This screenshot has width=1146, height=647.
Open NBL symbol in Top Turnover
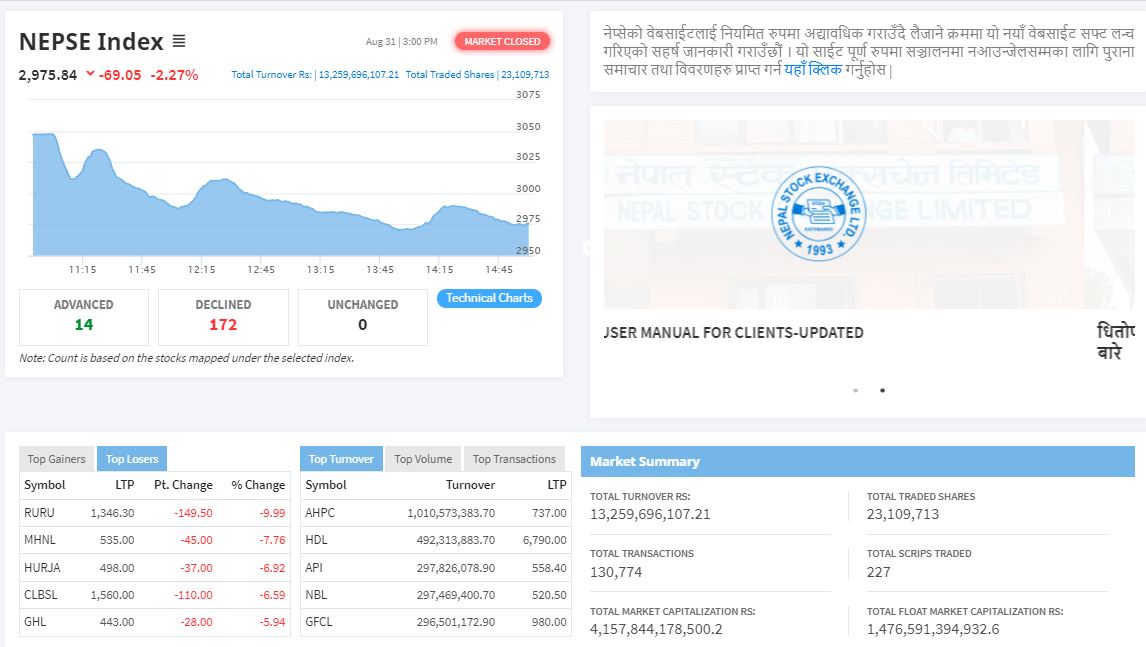point(316,594)
